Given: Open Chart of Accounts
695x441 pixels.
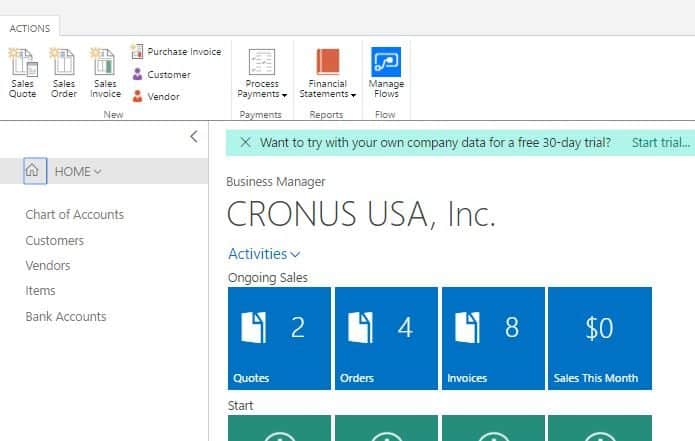Looking at the screenshot, I should point(74,215).
